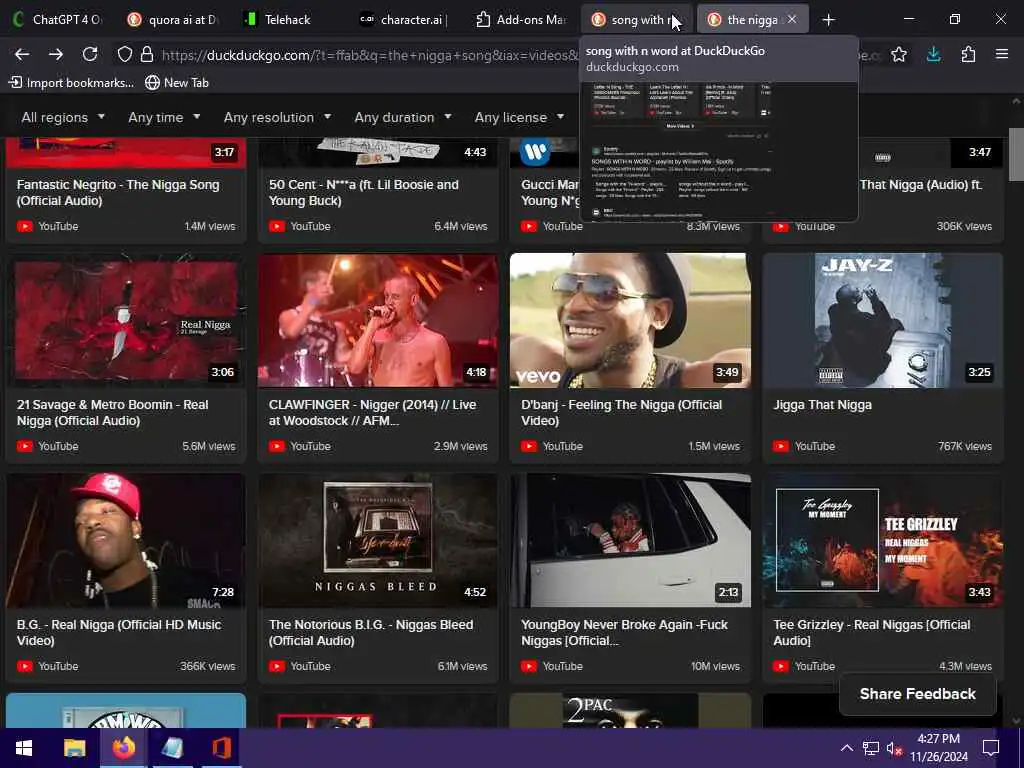Open the Firefox hamburger application menu

1002,54
